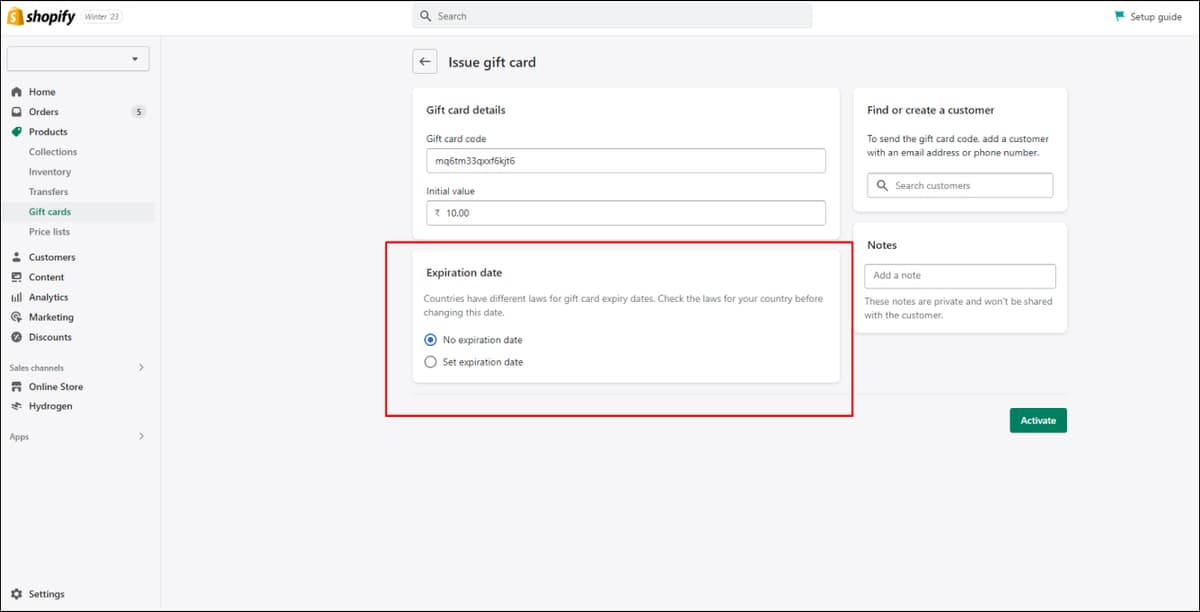The image size is (1200, 612).
Task: Open Customers in the sidebar
Action: [53, 257]
